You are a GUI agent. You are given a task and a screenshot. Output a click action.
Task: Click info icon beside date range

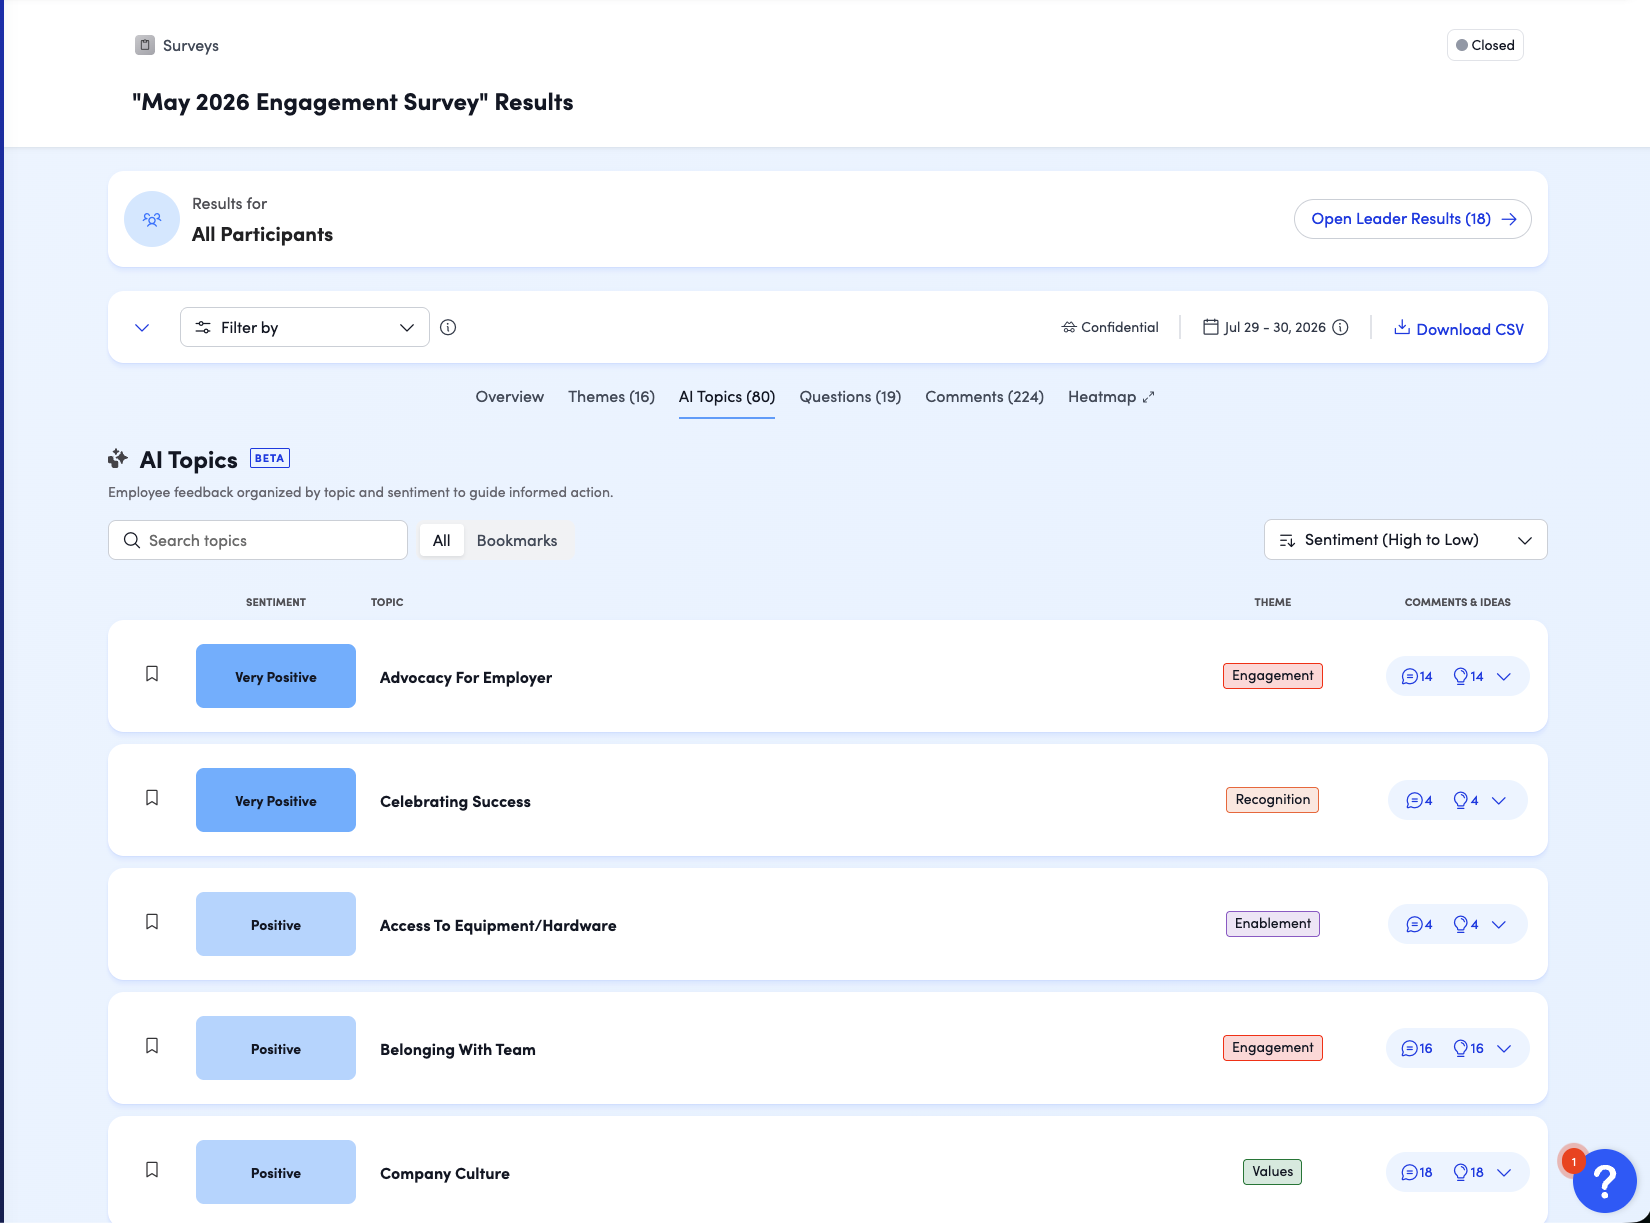[1341, 327]
